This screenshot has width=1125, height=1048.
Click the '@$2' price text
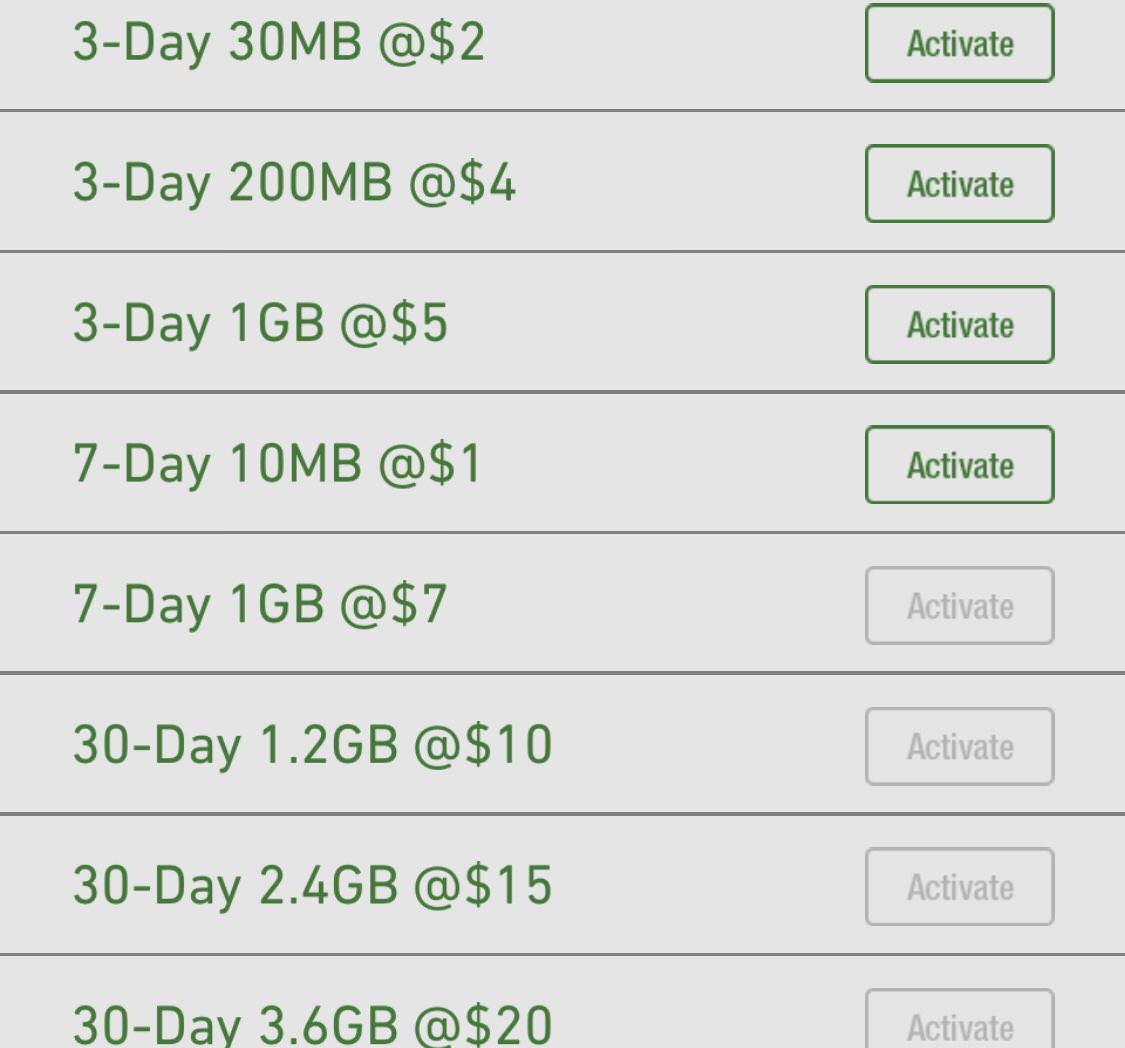431,44
